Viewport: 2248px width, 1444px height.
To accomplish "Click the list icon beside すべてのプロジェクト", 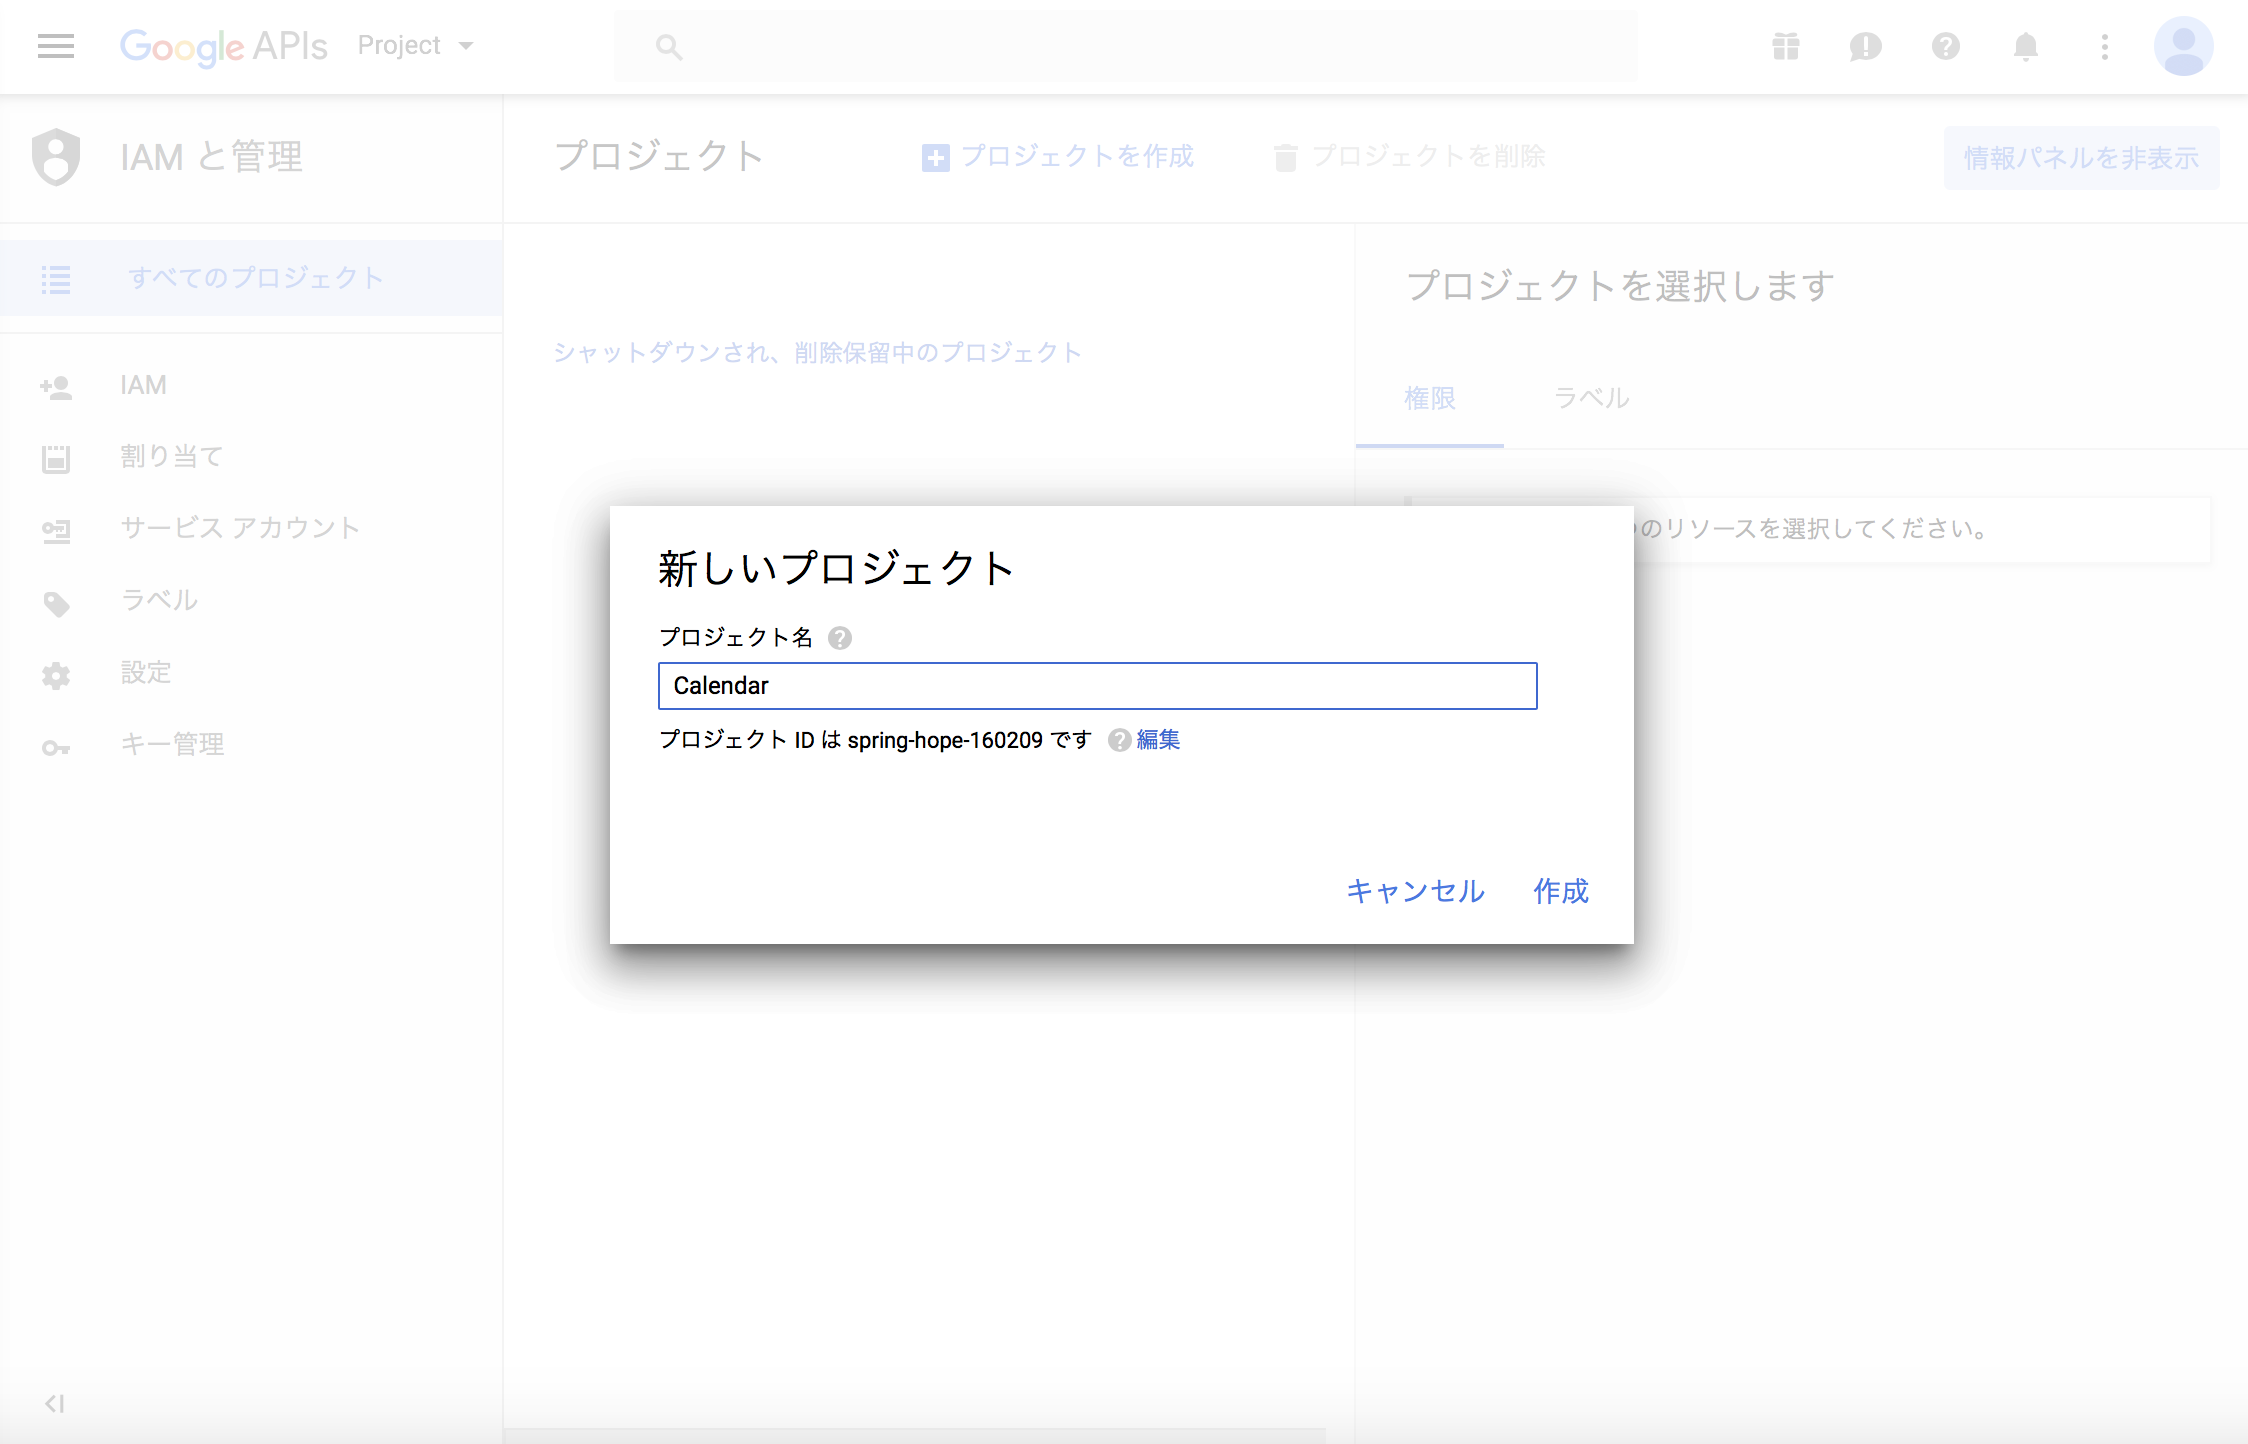I will click(56, 279).
